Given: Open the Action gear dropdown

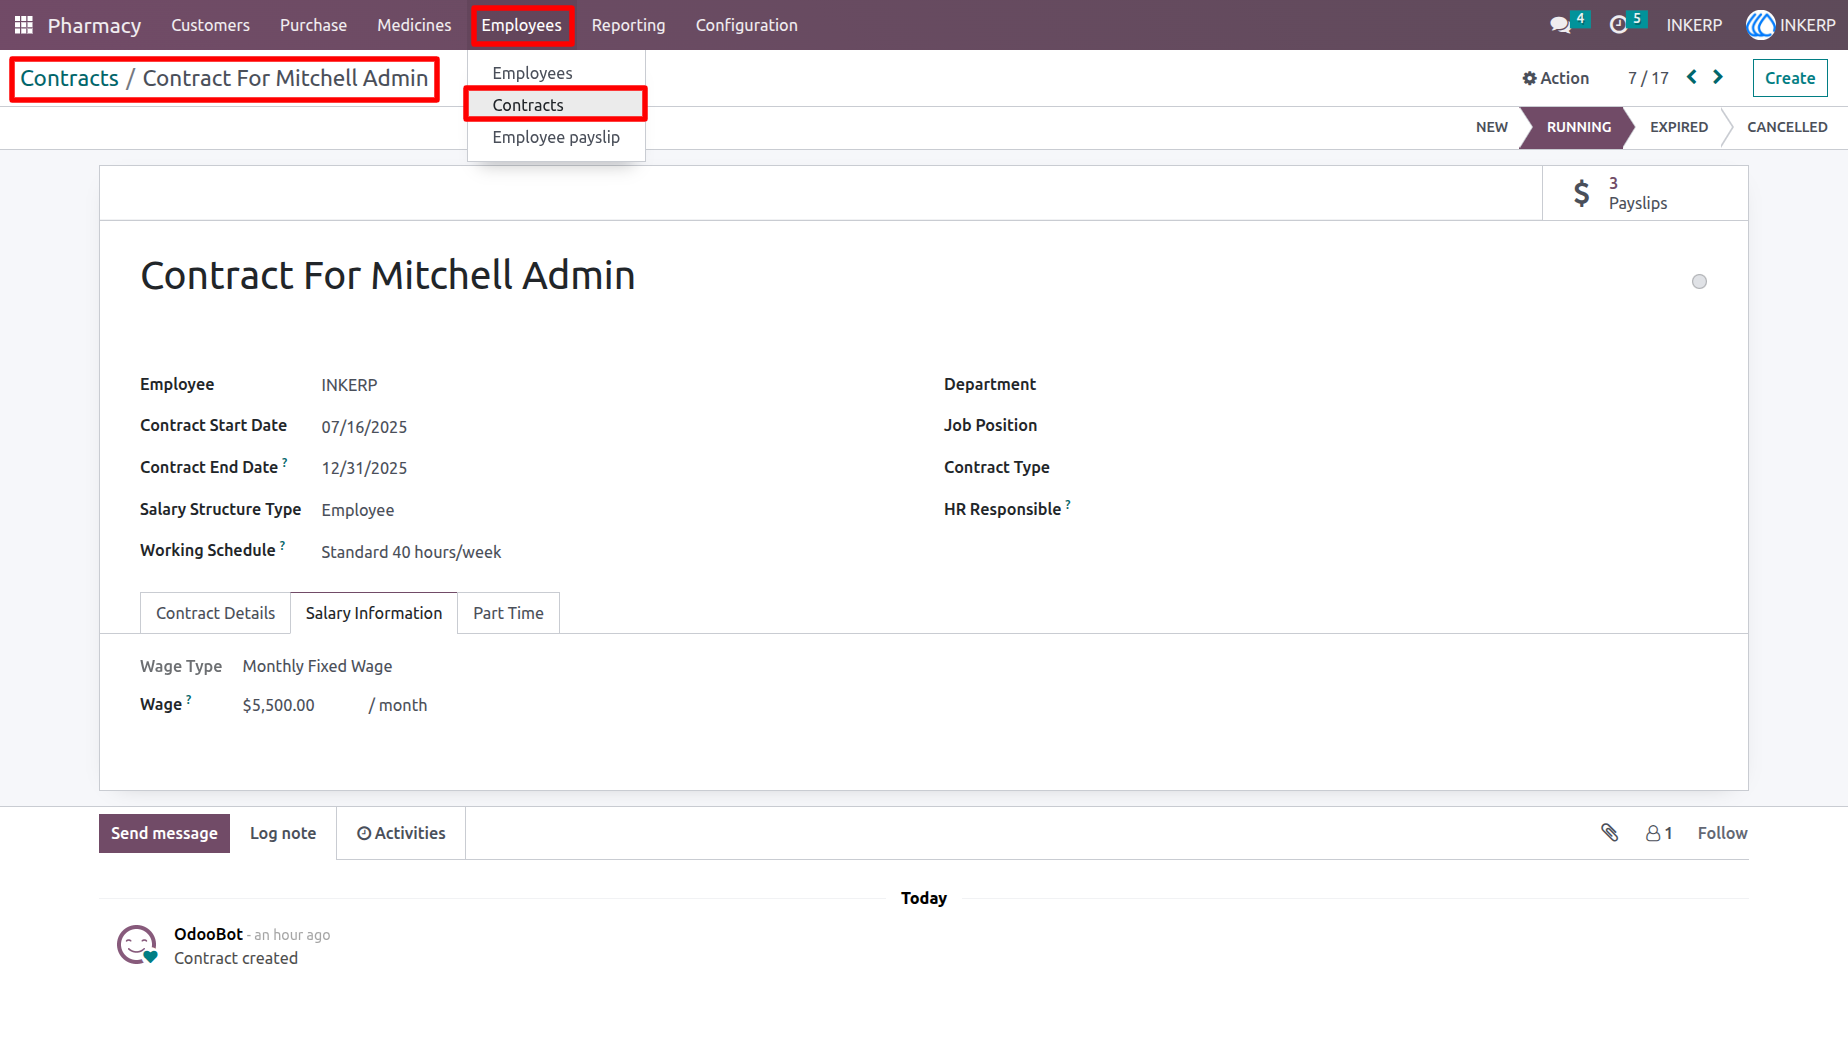Looking at the screenshot, I should click(1555, 78).
